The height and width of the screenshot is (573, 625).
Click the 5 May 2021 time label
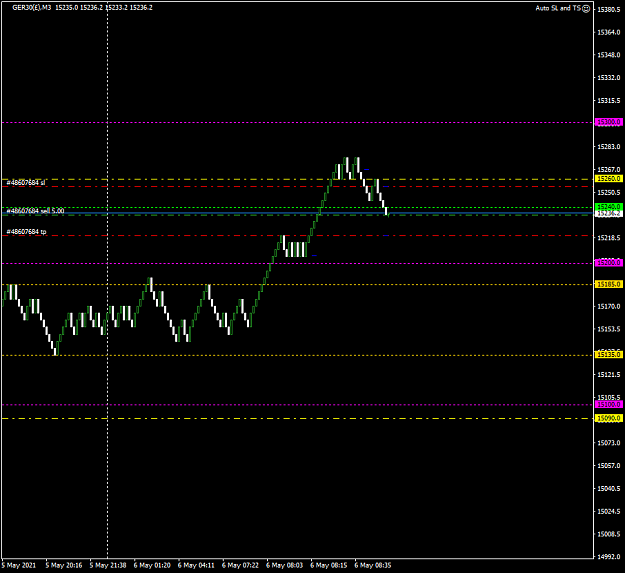coord(19,565)
